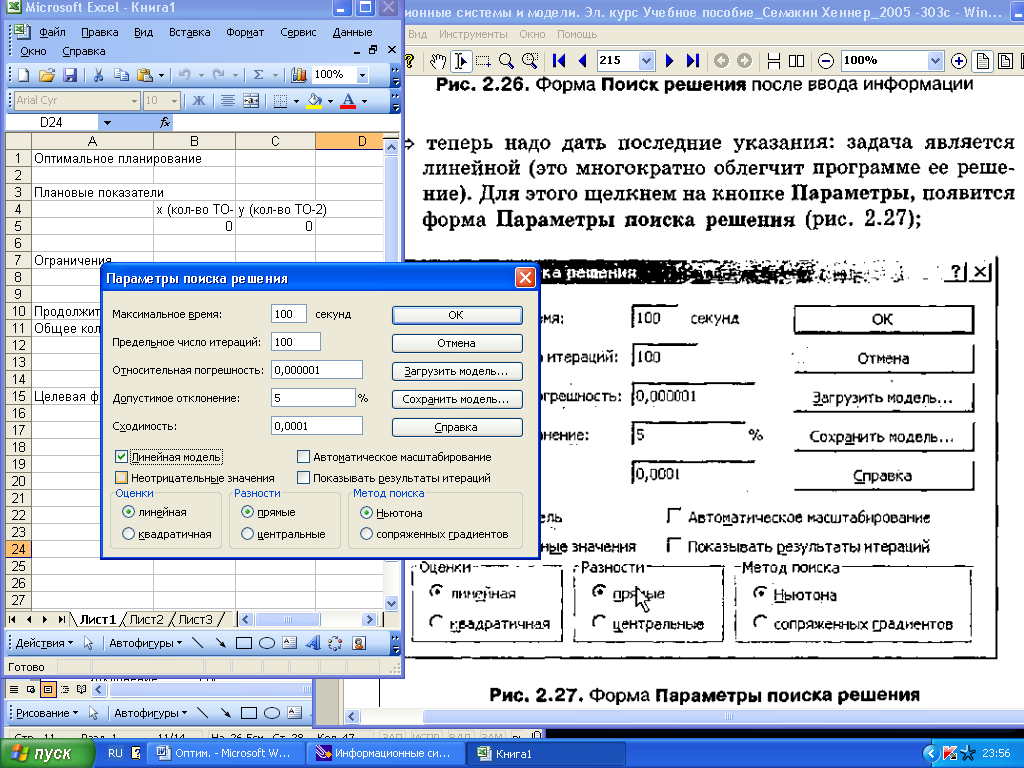Image resolution: width=1024 pixels, height=768 pixels.
Task: Click the Справка button in dialog
Action: click(457, 427)
